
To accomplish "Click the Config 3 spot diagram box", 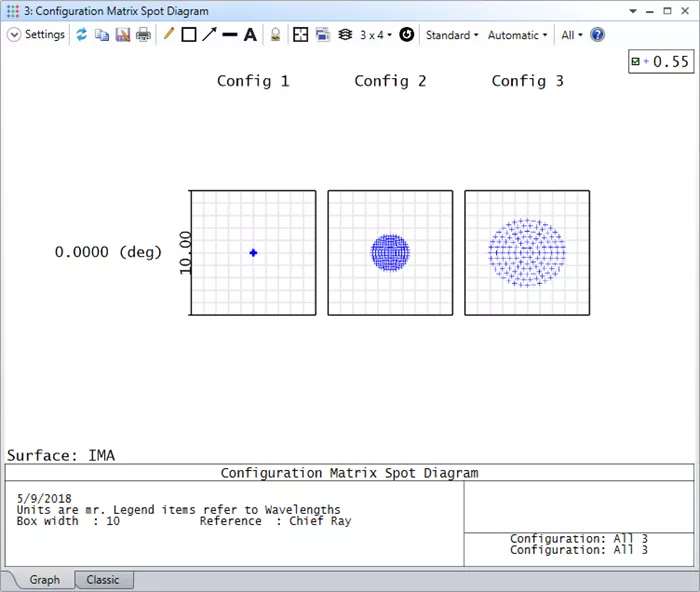I will [x=527, y=253].
